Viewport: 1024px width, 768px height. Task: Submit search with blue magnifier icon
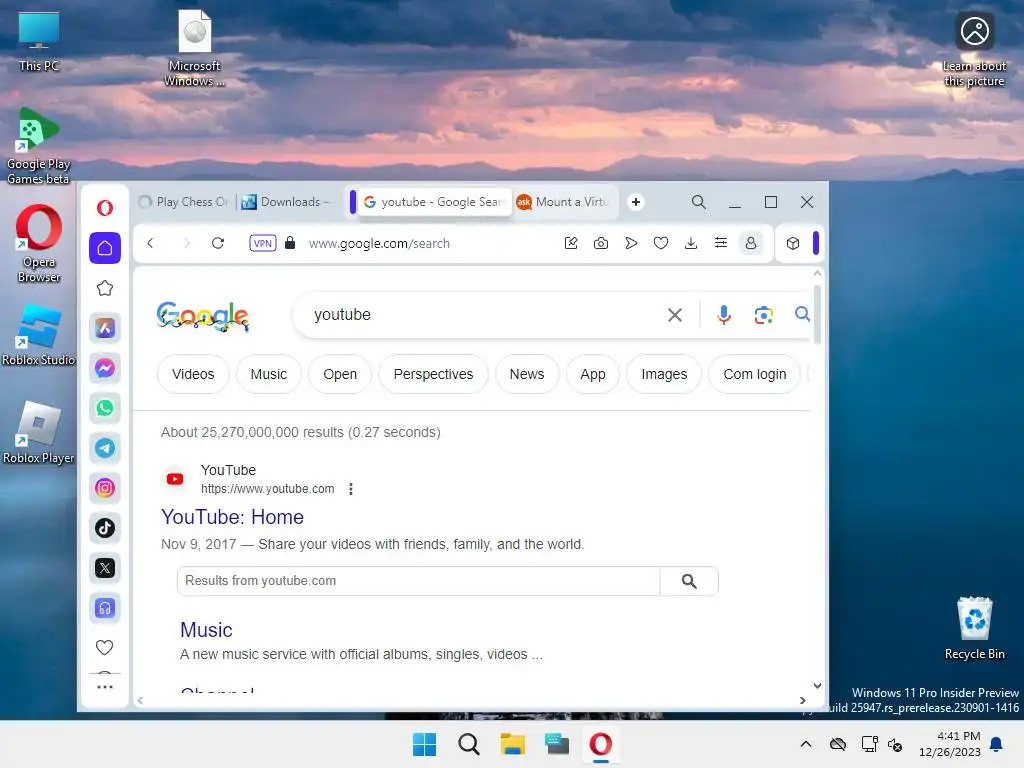pos(802,314)
